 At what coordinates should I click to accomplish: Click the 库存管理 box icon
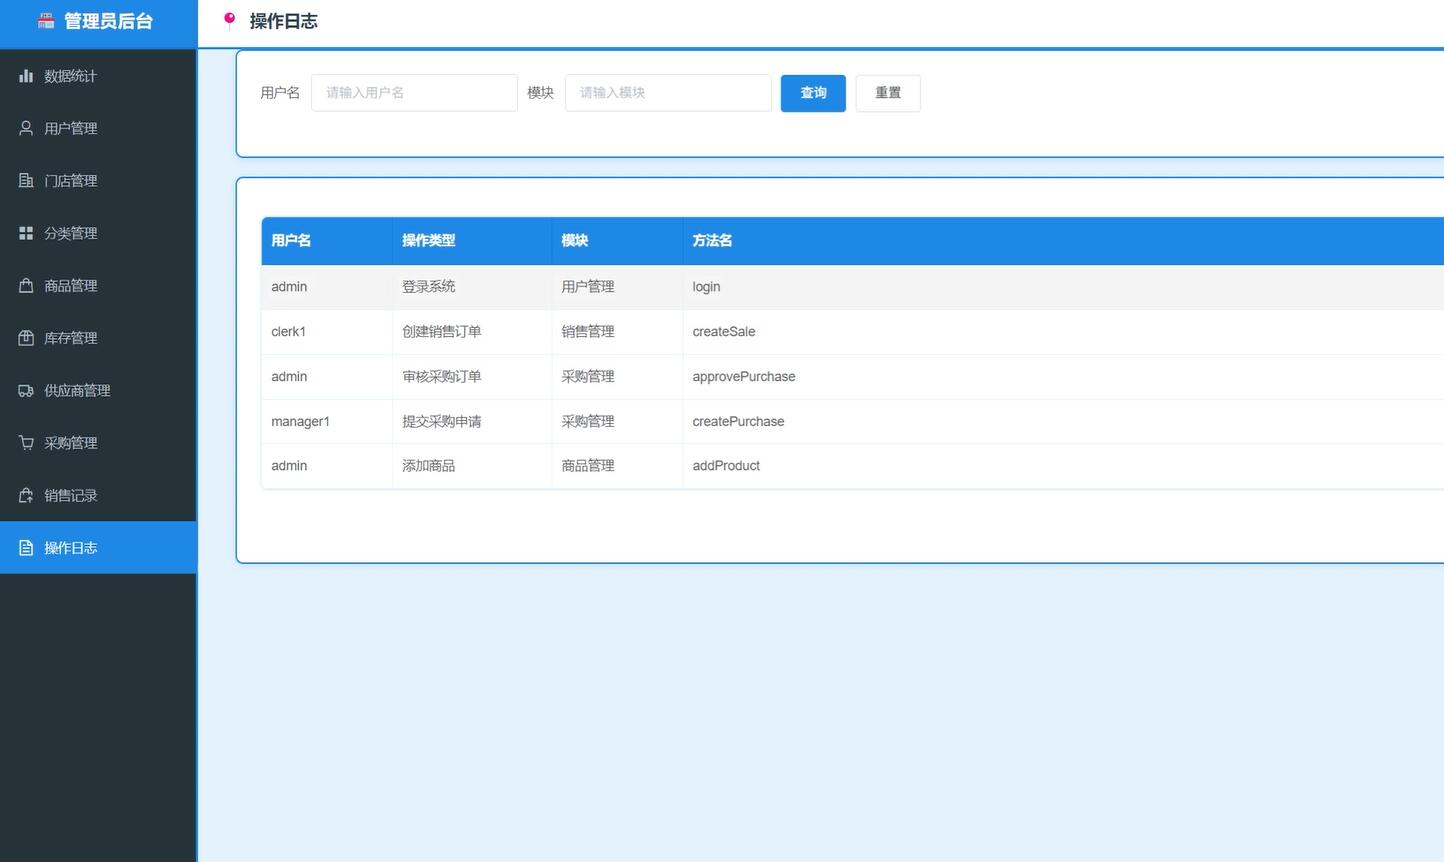tap(26, 338)
